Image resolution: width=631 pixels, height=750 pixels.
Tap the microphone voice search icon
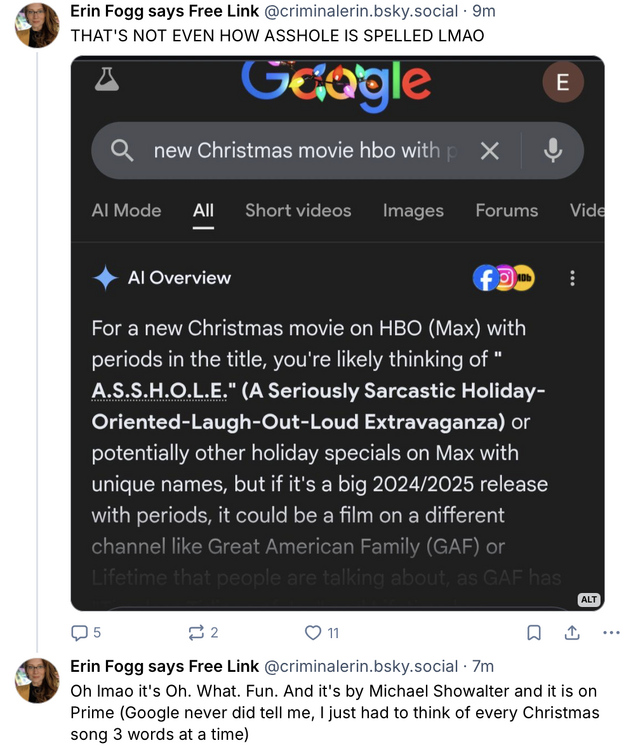pos(552,151)
